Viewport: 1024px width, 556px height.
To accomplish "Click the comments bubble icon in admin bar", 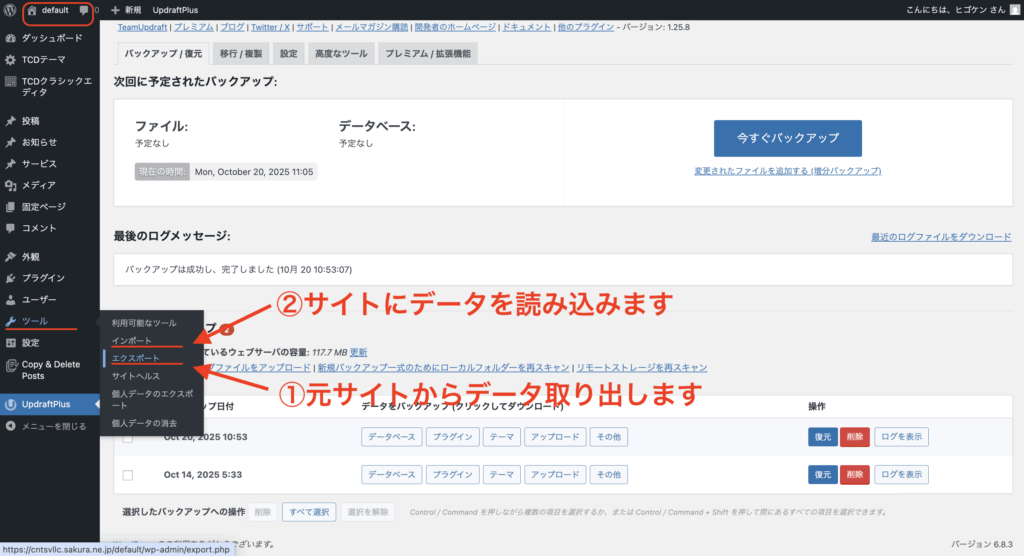I will 84,10.
